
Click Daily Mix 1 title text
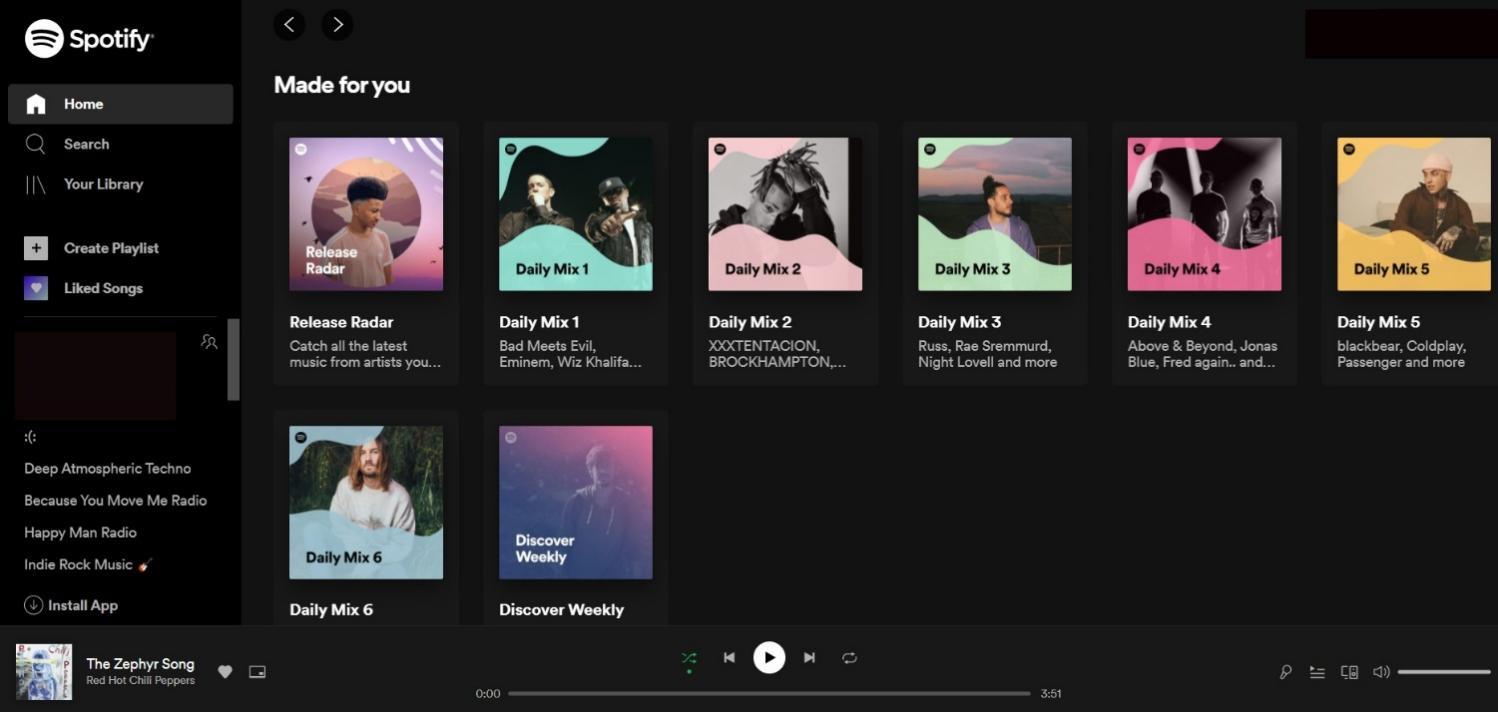[539, 322]
